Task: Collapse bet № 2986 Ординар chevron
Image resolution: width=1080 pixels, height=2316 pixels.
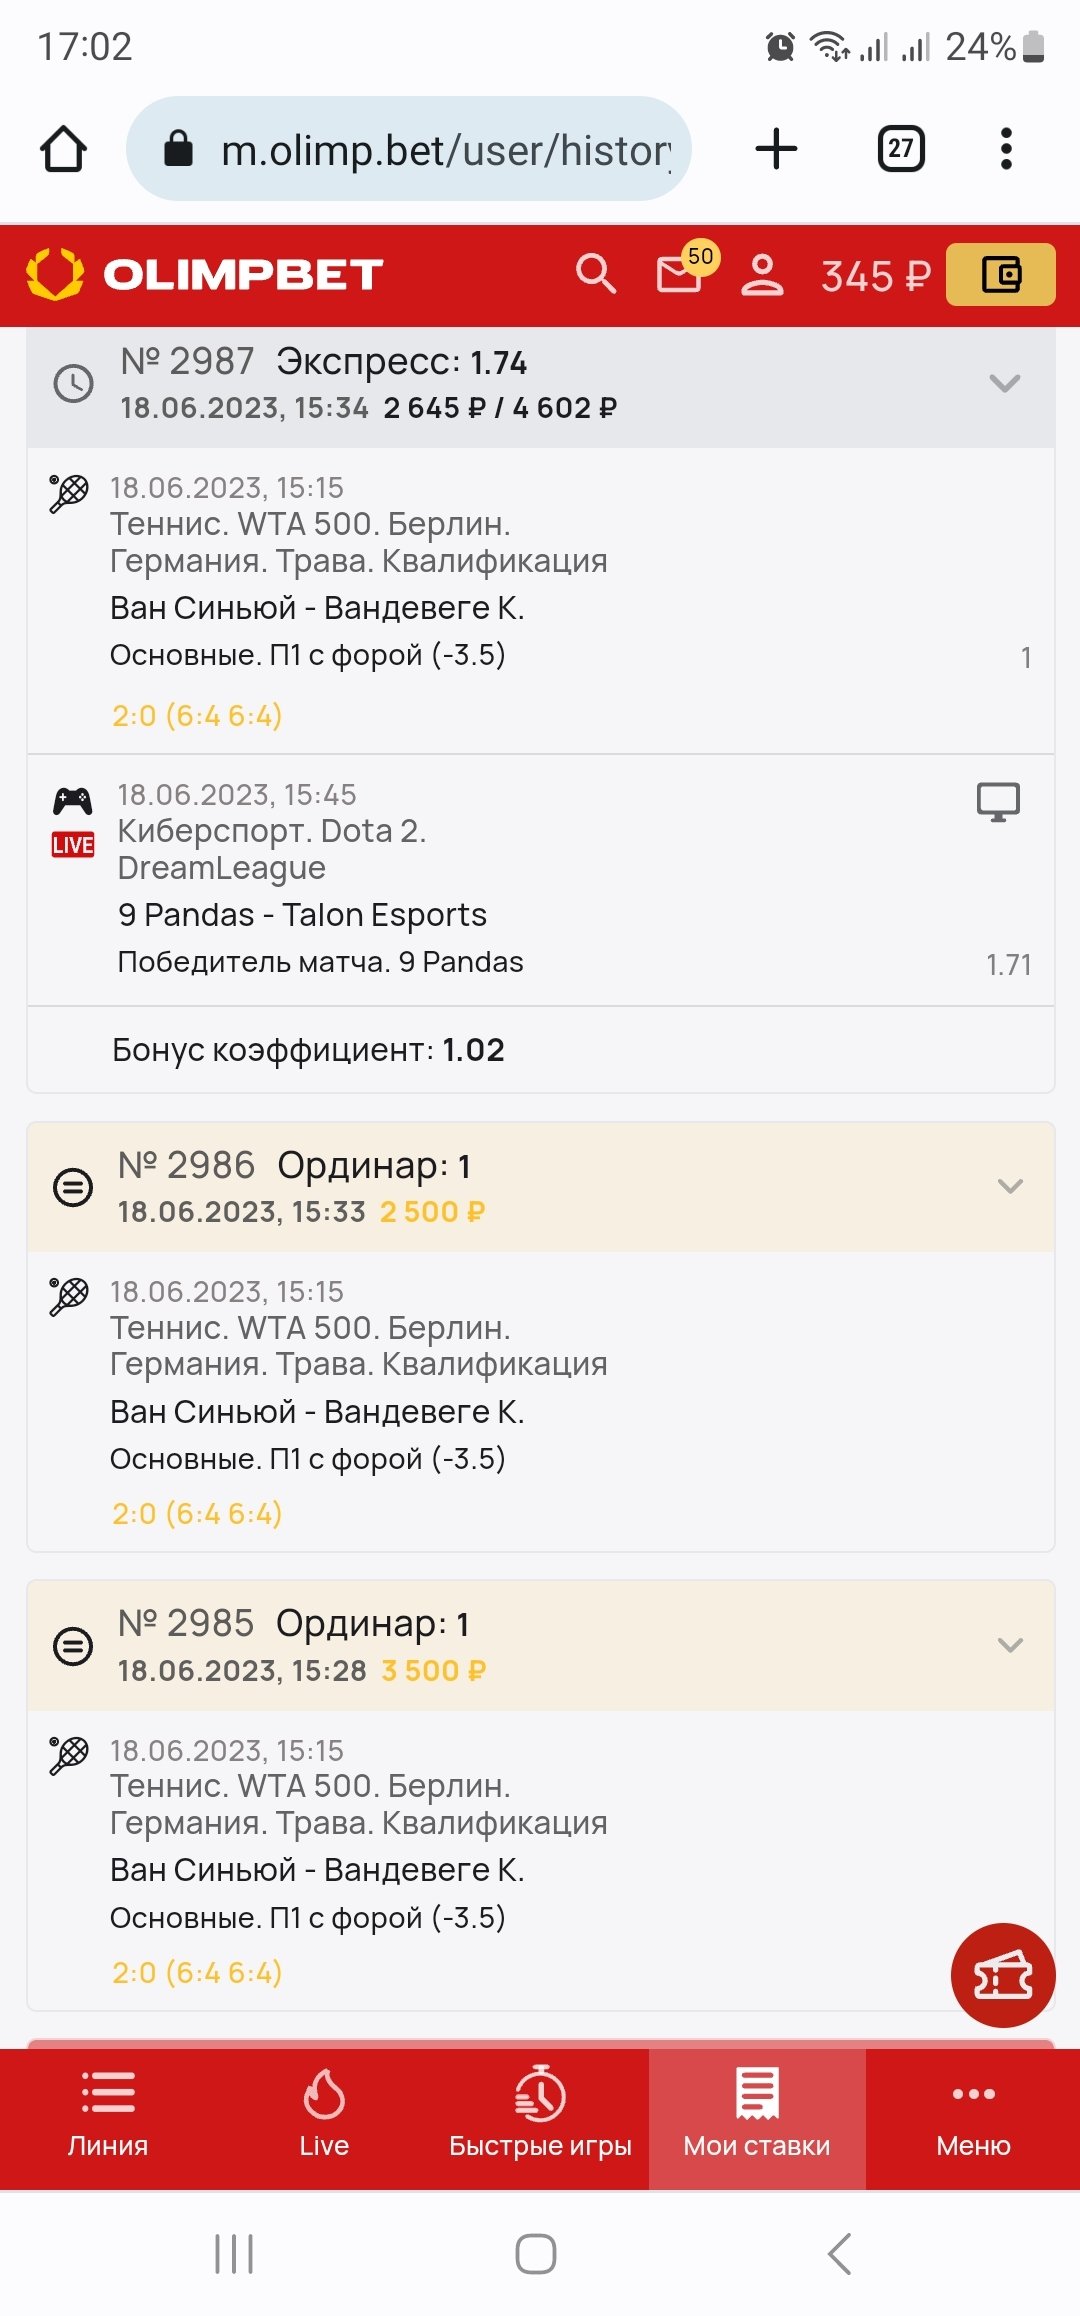Action: pos(1010,1187)
